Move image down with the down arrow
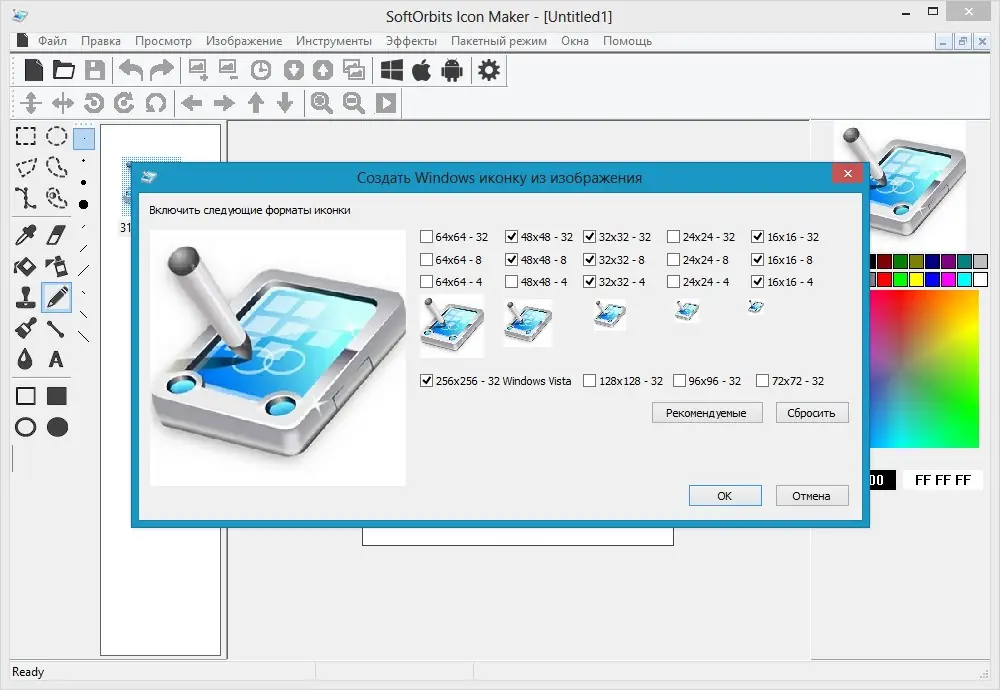The height and width of the screenshot is (690, 1000). [x=285, y=103]
